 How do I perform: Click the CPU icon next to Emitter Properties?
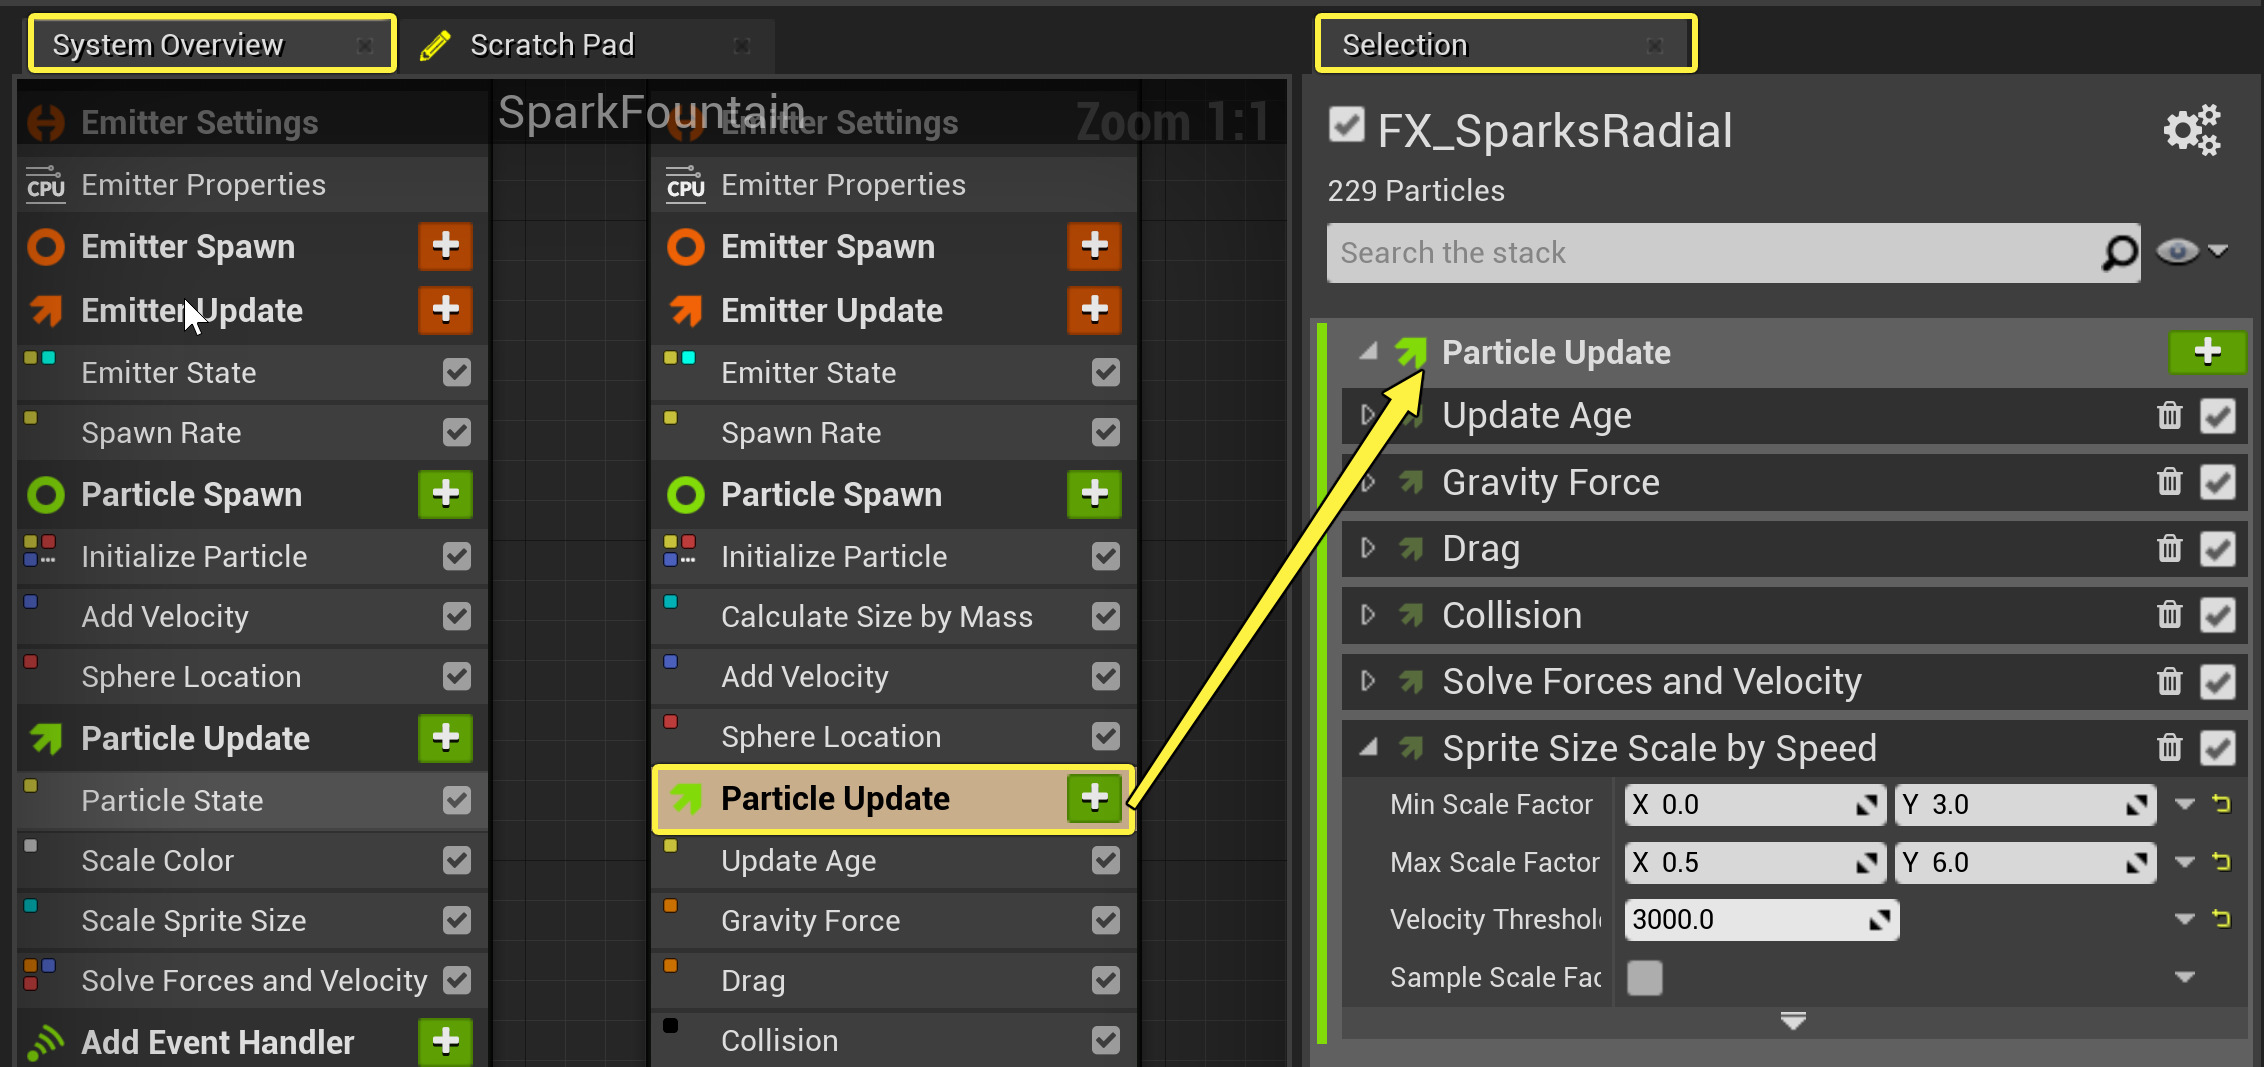pos(45,184)
